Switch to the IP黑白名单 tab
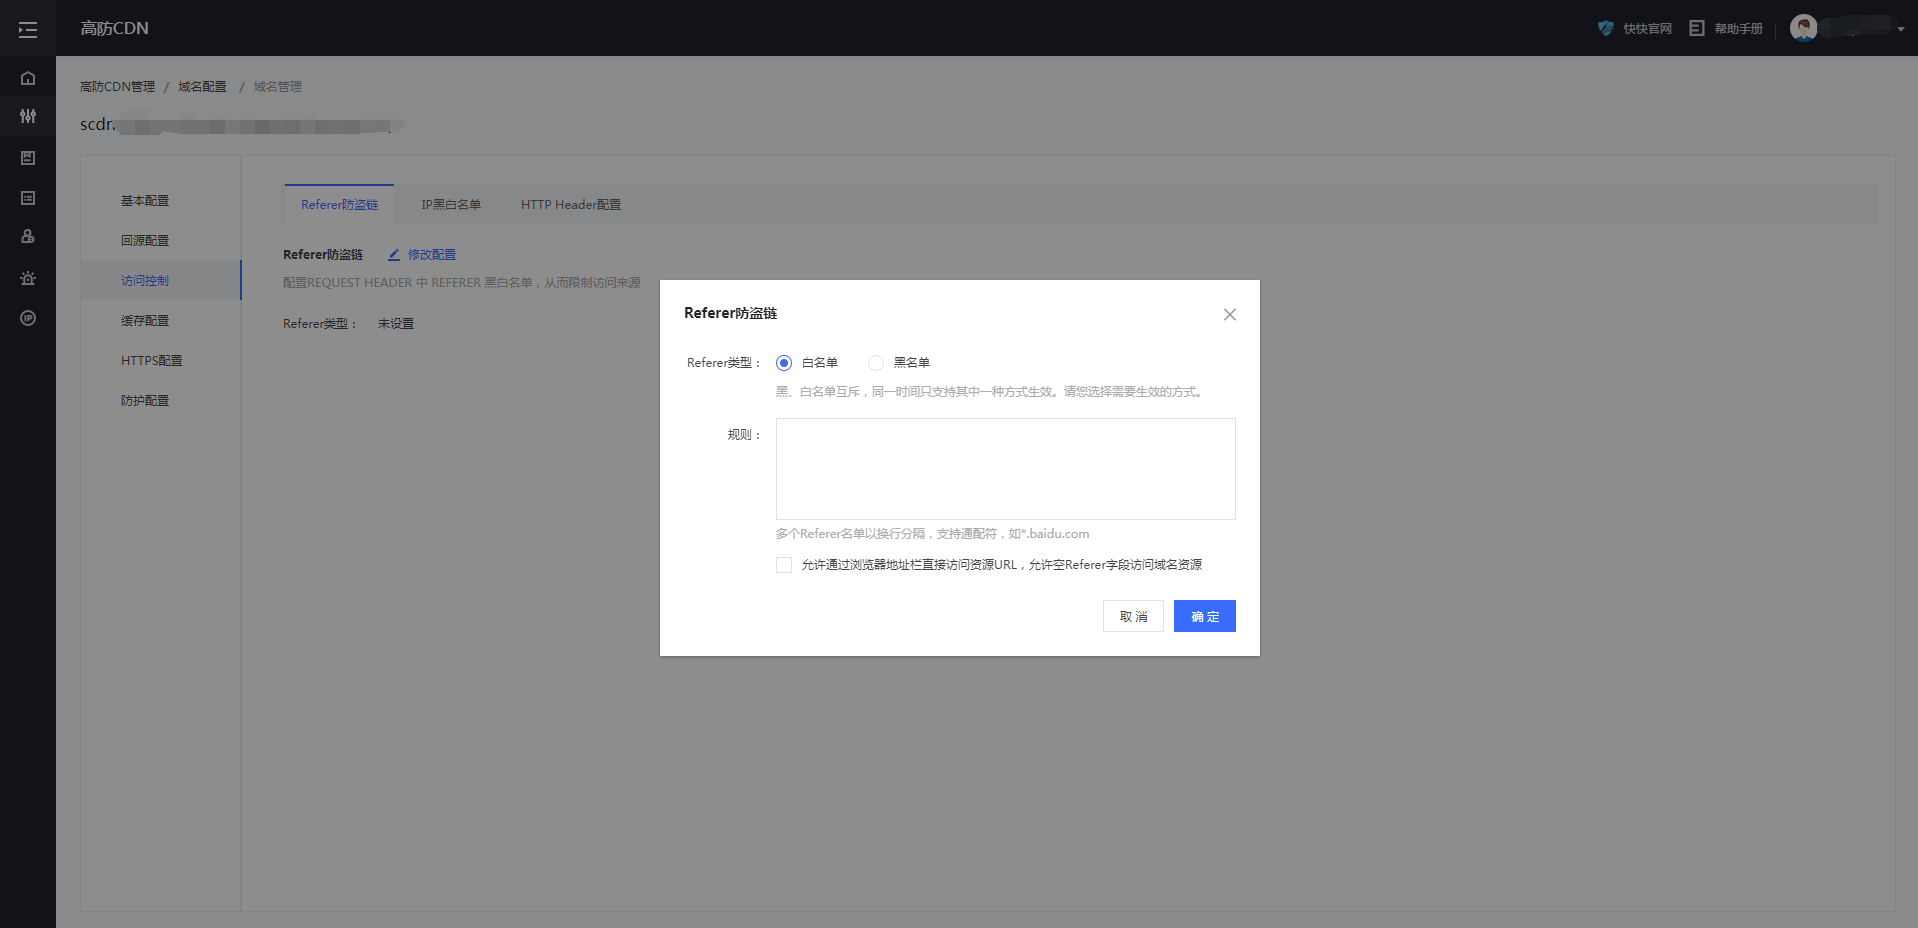The image size is (1918, 928). [x=450, y=205]
